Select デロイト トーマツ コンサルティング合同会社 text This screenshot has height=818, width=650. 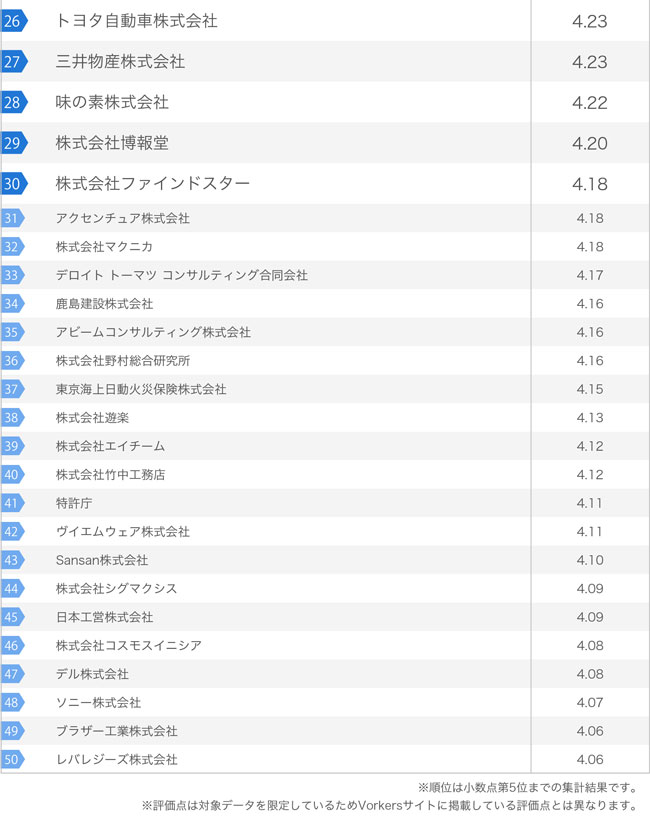[x=182, y=275]
